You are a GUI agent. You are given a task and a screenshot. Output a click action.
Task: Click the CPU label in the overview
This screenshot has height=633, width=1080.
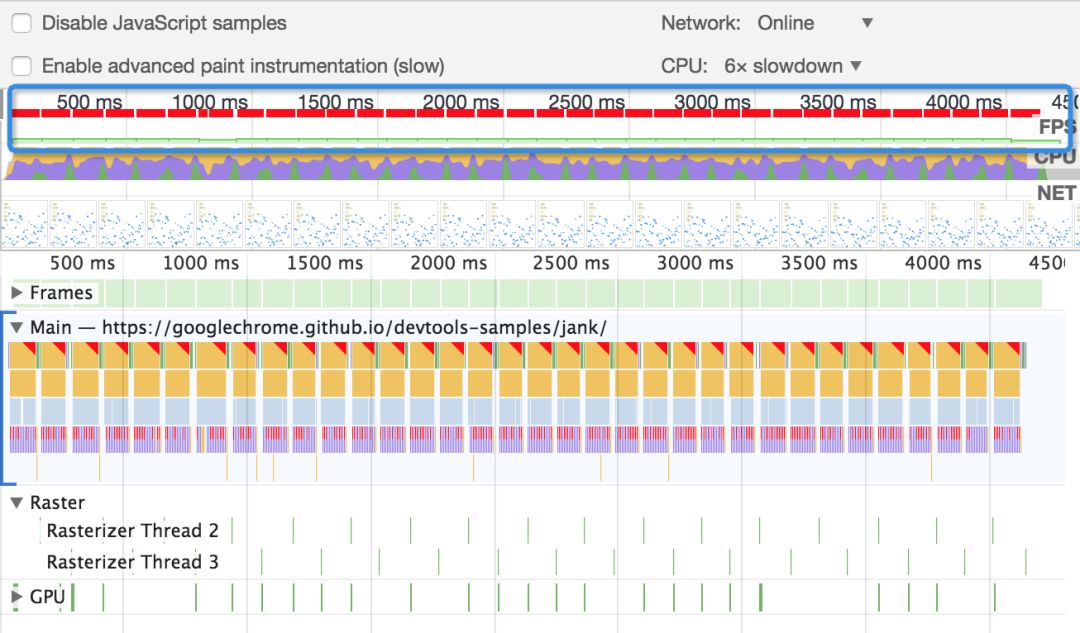click(x=1055, y=157)
